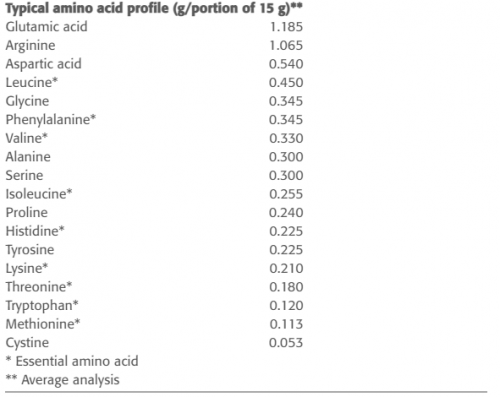Select the Alanine row label
The width and height of the screenshot is (500, 397).
point(28,157)
